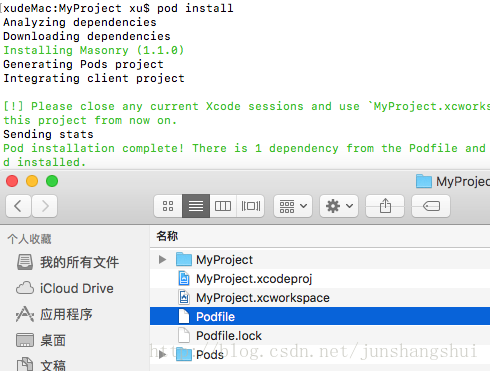Click the Finder title bar folder icon

point(424,181)
